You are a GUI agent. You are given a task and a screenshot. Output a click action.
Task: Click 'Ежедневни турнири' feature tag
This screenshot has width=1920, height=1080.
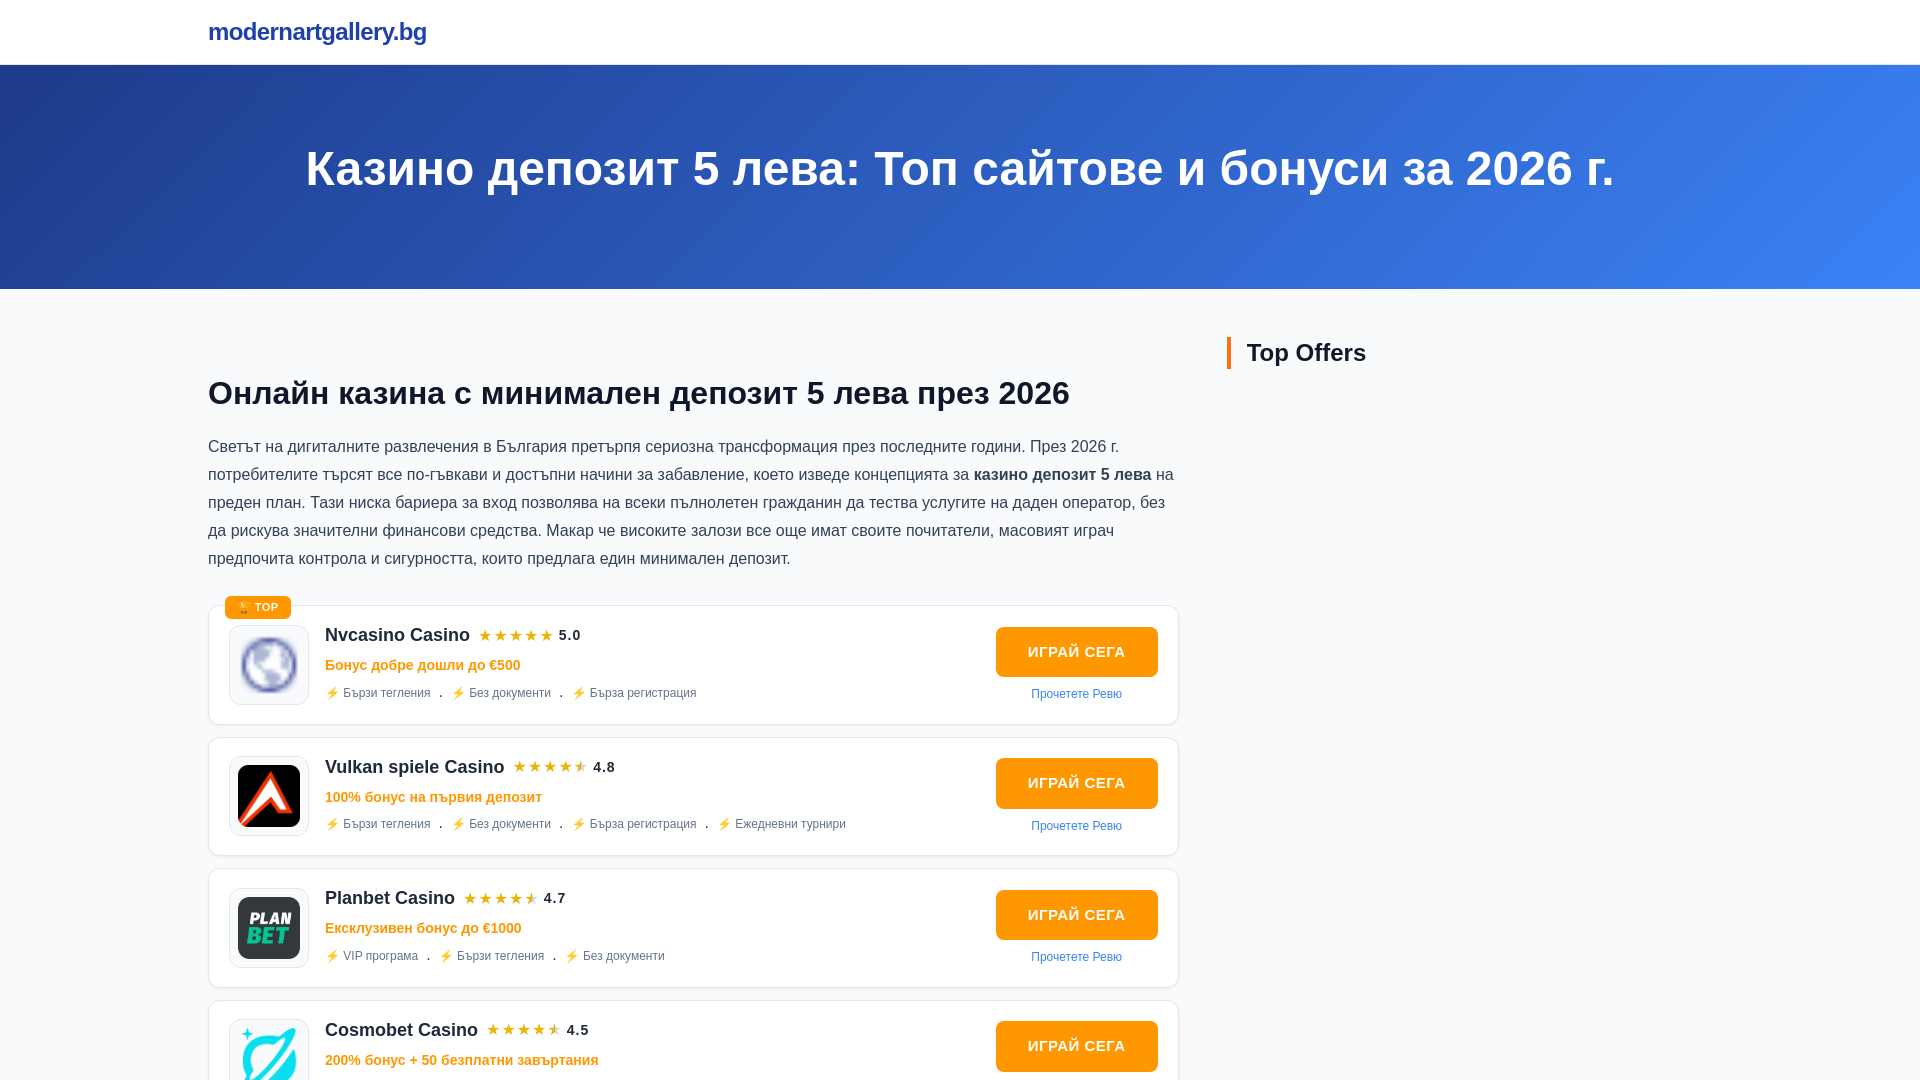pos(782,824)
